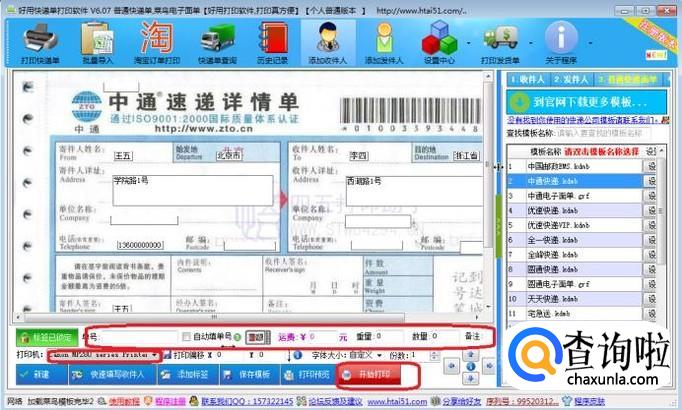Open 淘宝订单打印 Taobao order printing
The width and height of the screenshot is (682, 410).
pyautogui.click(x=157, y=43)
